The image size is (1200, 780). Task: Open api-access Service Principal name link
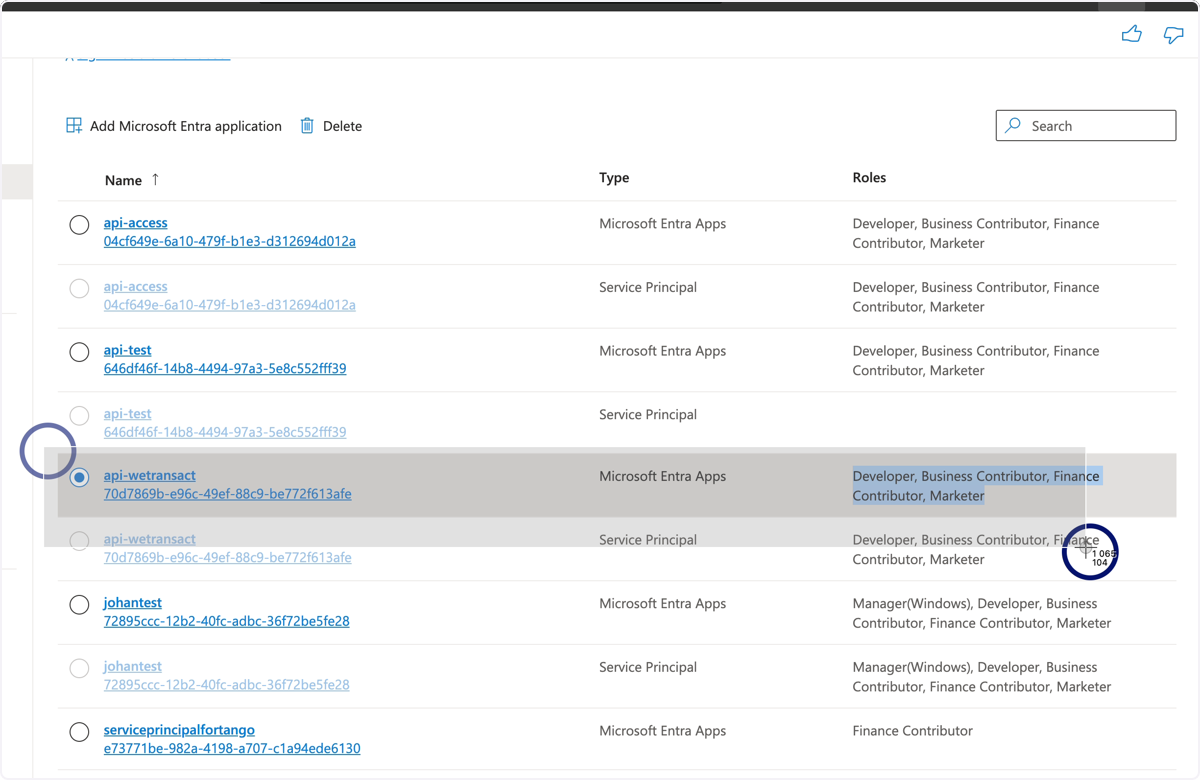(x=136, y=287)
